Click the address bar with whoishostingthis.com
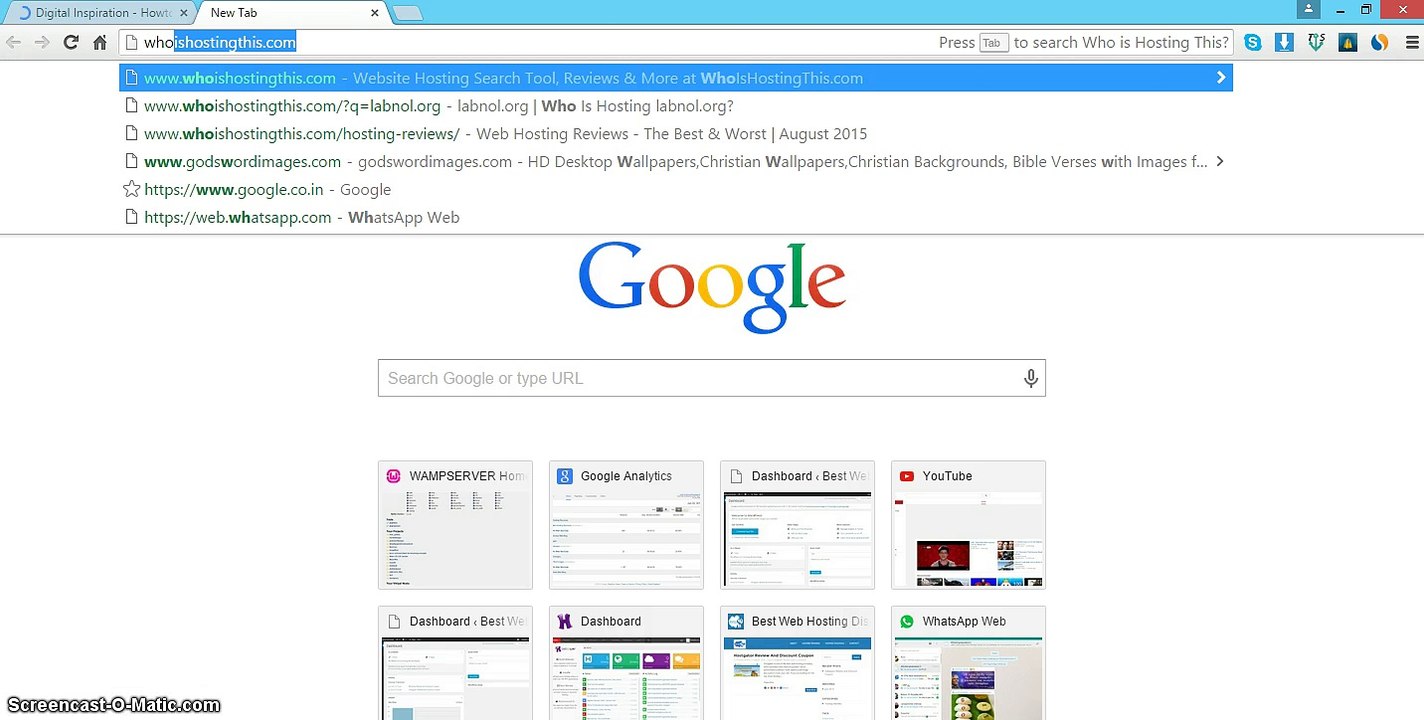The image size is (1424, 720). coord(676,42)
